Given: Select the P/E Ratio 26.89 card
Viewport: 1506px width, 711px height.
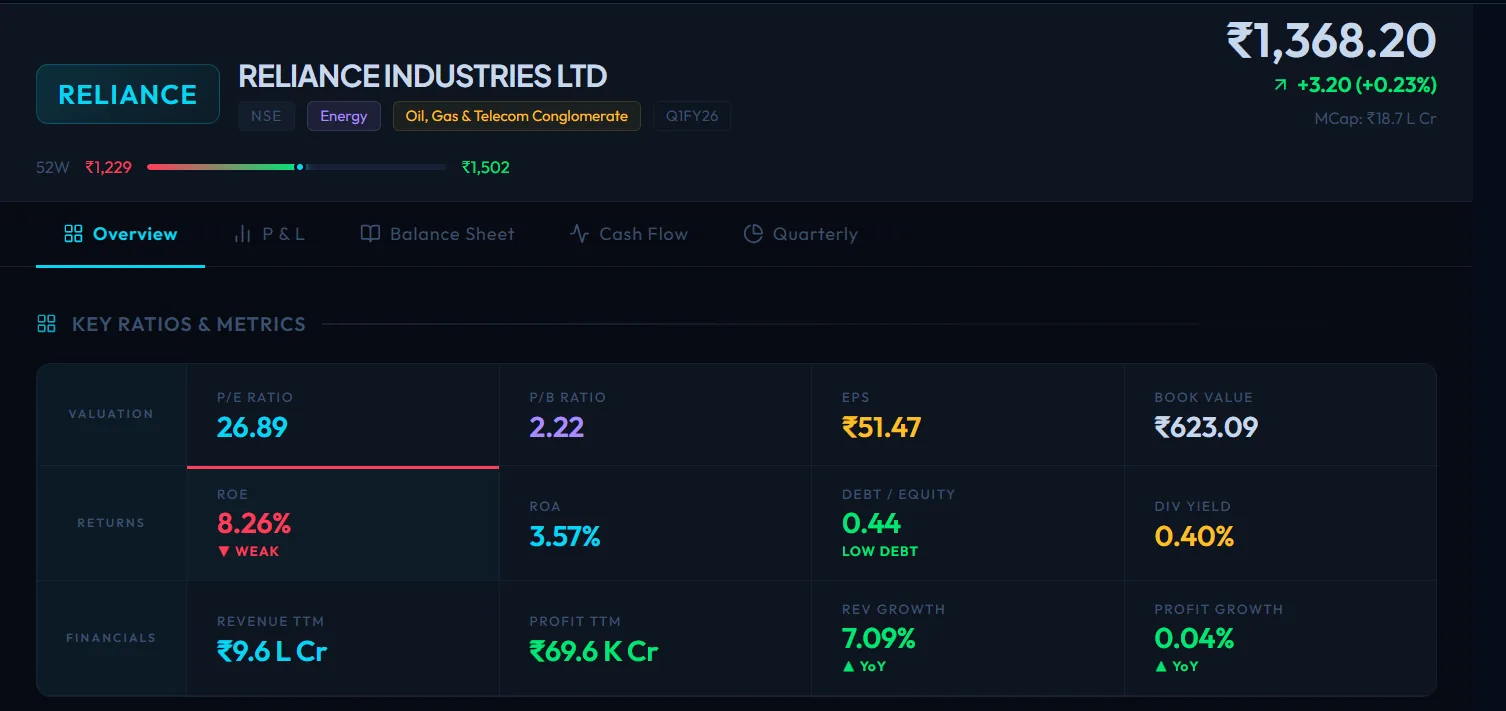Looking at the screenshot, I should pos(343,415).
